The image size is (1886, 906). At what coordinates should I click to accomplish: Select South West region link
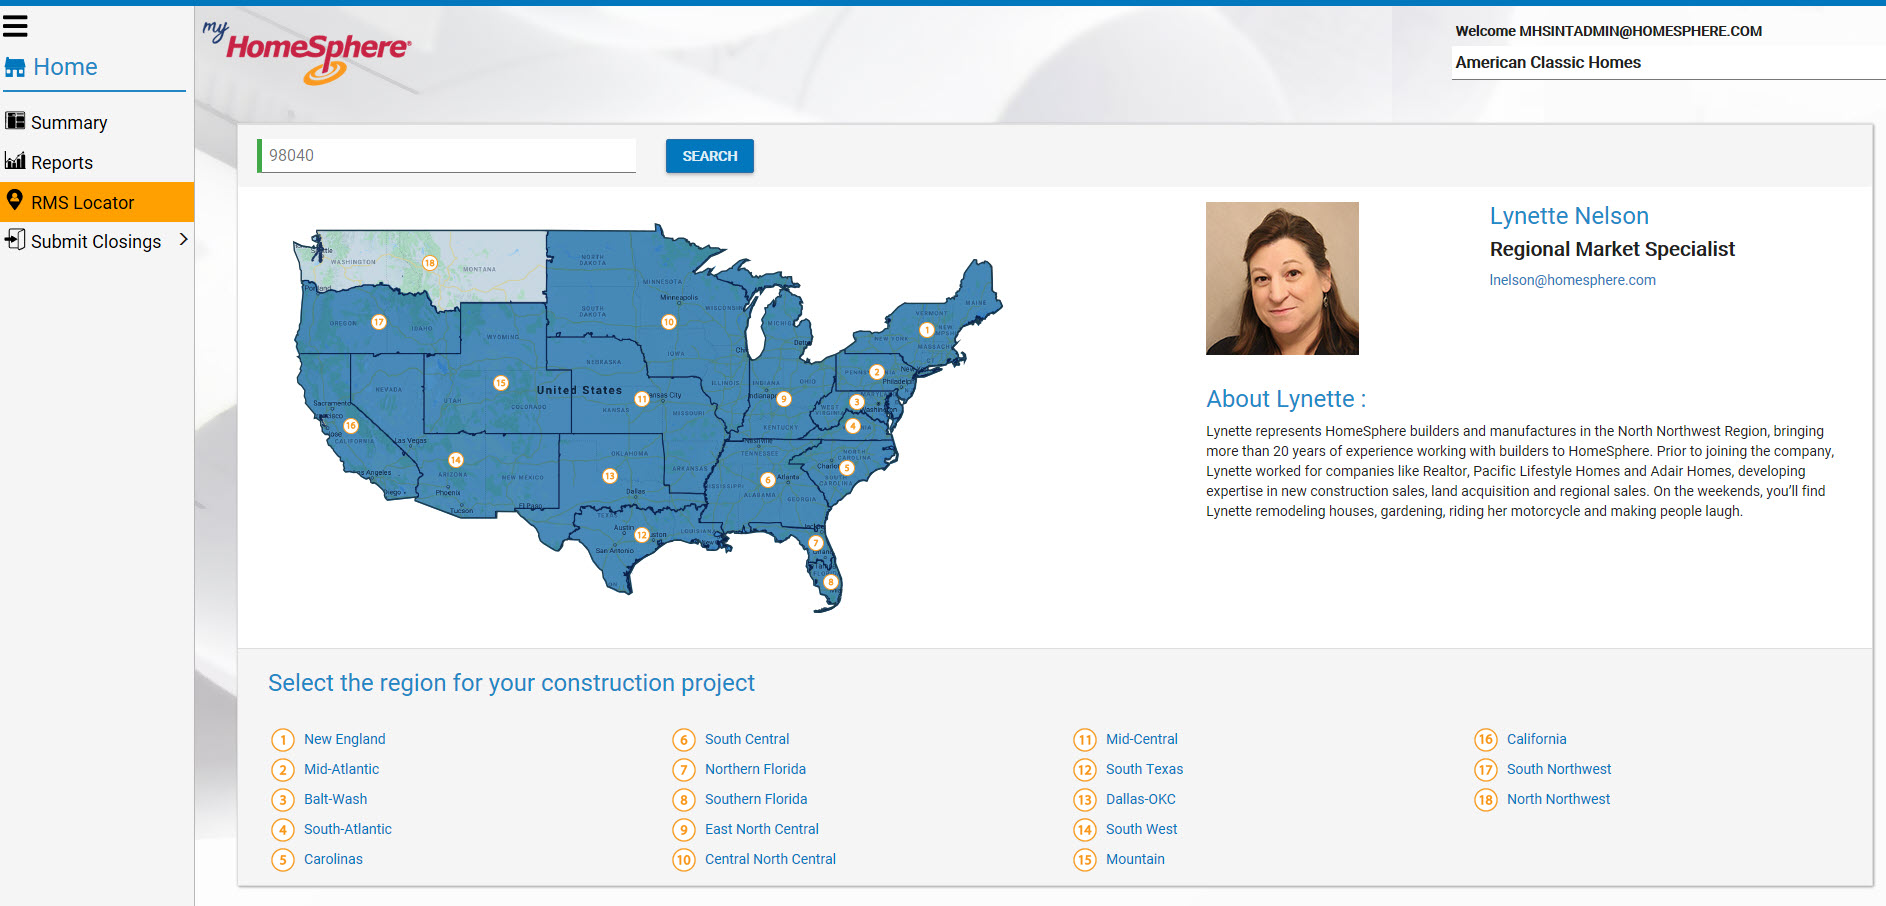[1141, 829]
